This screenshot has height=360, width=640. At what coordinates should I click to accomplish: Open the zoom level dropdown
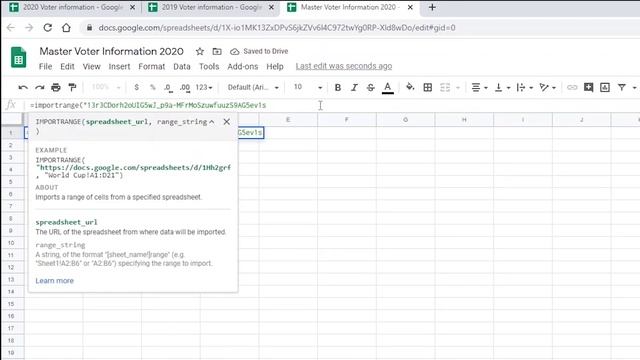[106, 87]
